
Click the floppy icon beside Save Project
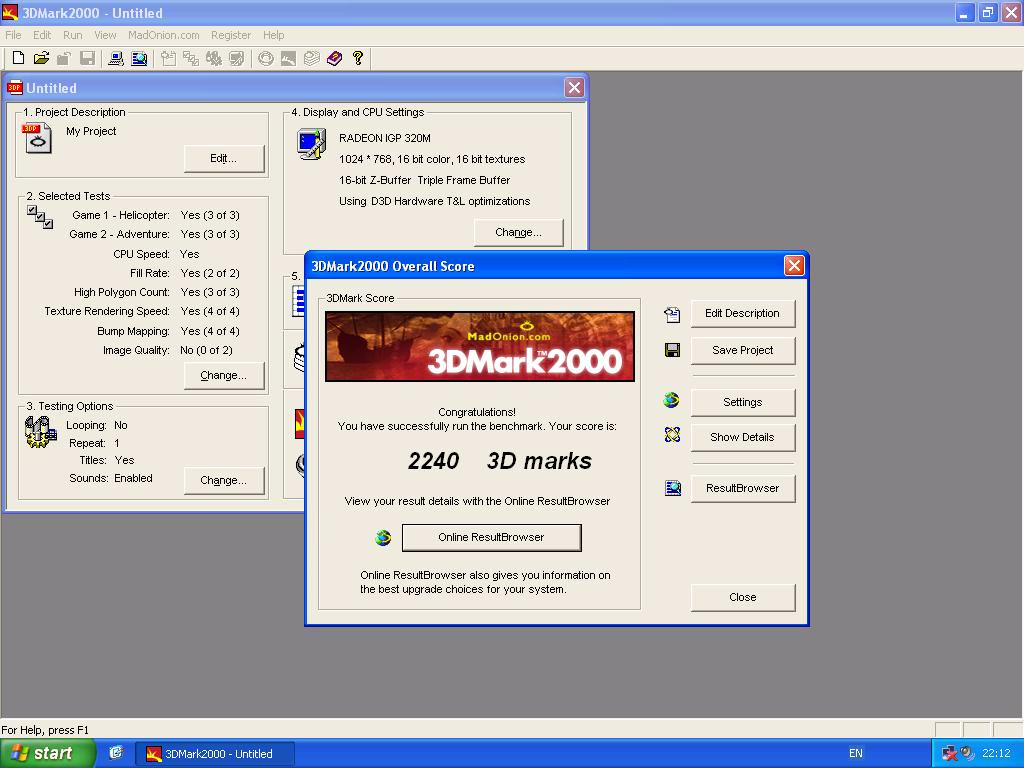pyautogui.click(x=672, y=350)
